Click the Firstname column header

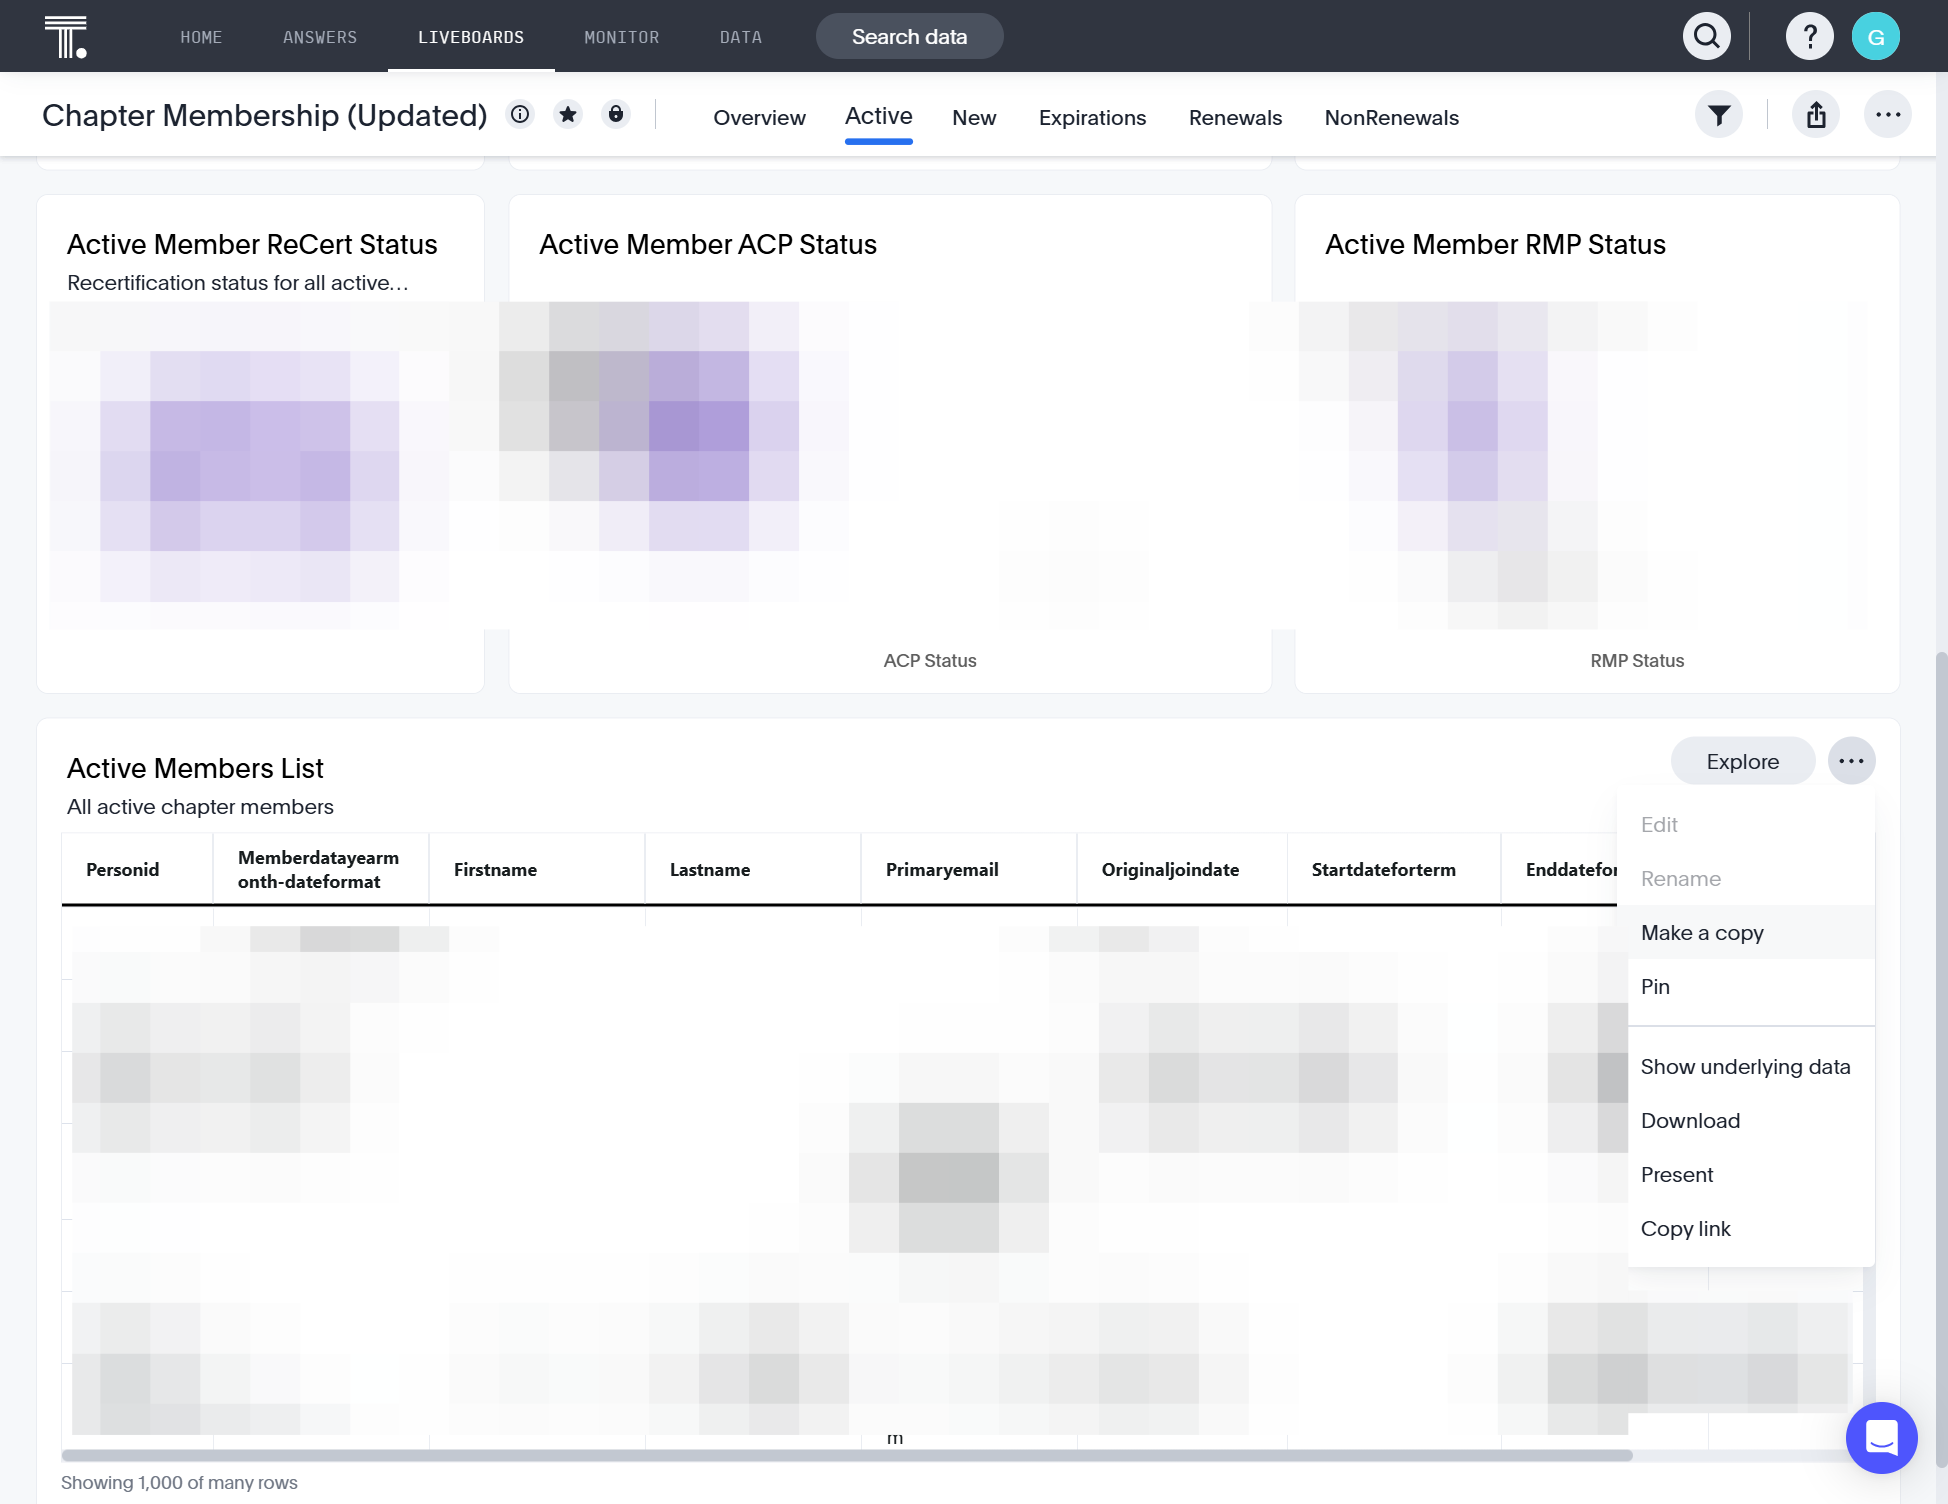[537, 869]
